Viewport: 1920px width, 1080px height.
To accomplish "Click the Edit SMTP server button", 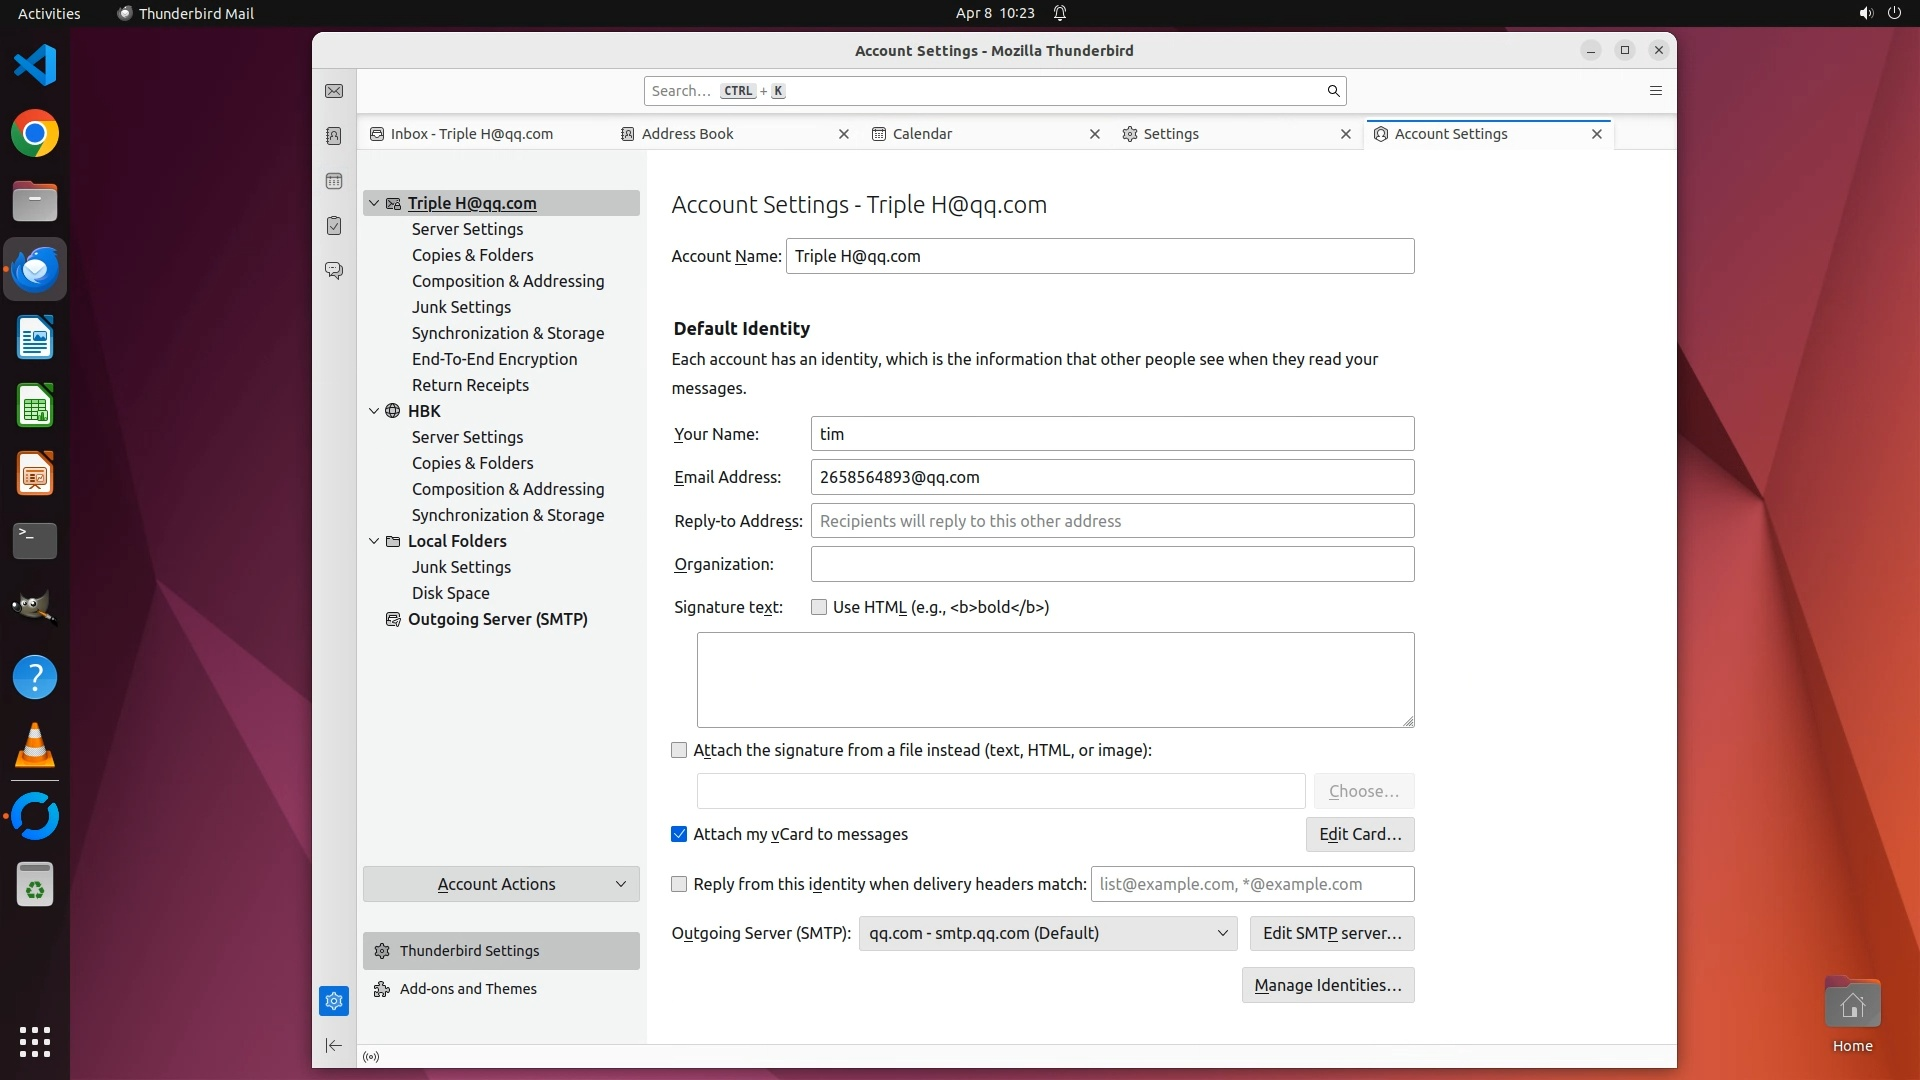I will pyautogui.click(x=1331, y=933).
